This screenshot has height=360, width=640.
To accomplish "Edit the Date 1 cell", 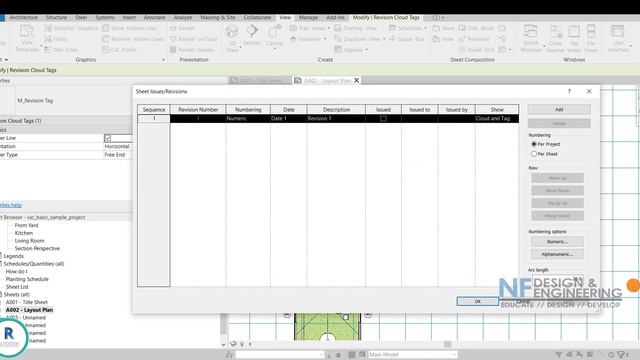I will pos(289,118).
